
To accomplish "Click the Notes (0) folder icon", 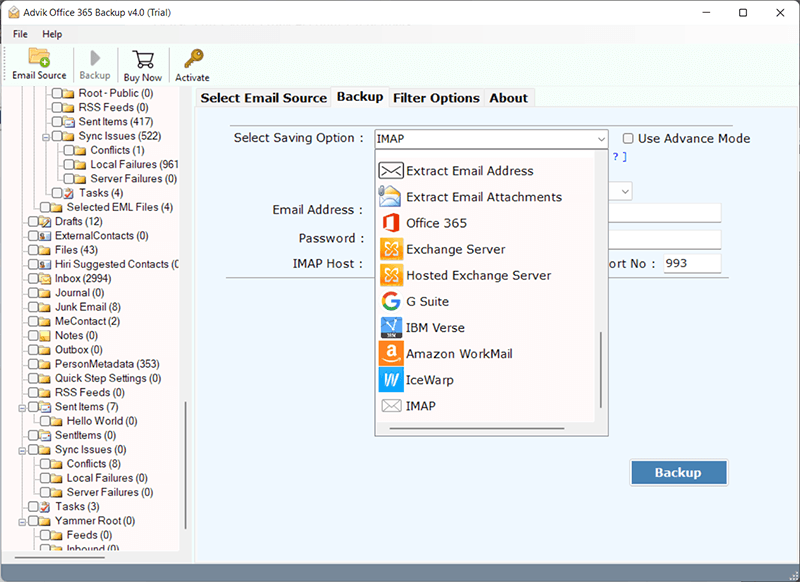I will [x=45, y=336].
